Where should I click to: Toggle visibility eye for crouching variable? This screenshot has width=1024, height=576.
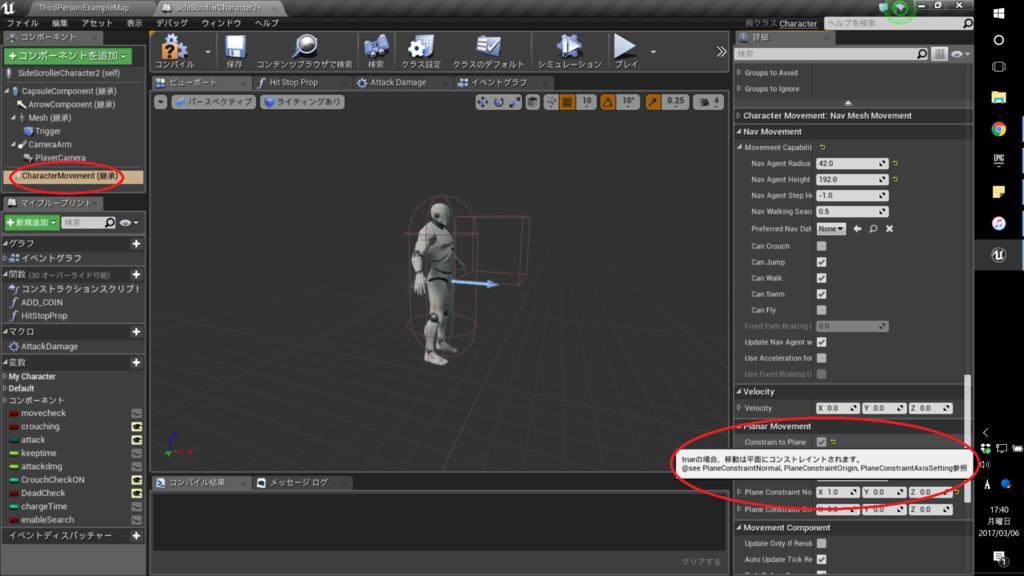(x=136, y=426)
